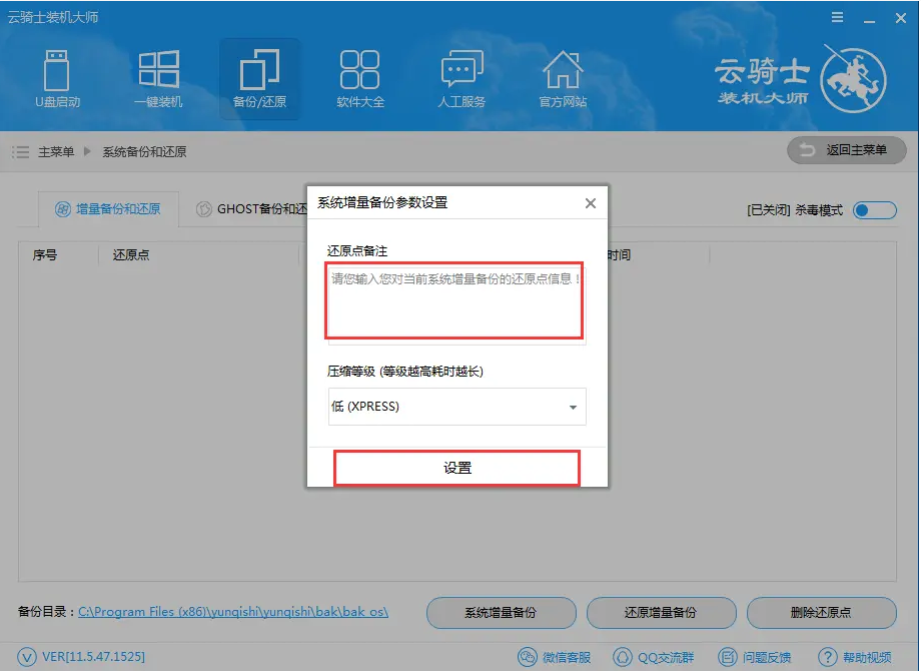Open 人工服务 support chat
The height and width of the screenshot is (671, 921).
tap(462, 79)
